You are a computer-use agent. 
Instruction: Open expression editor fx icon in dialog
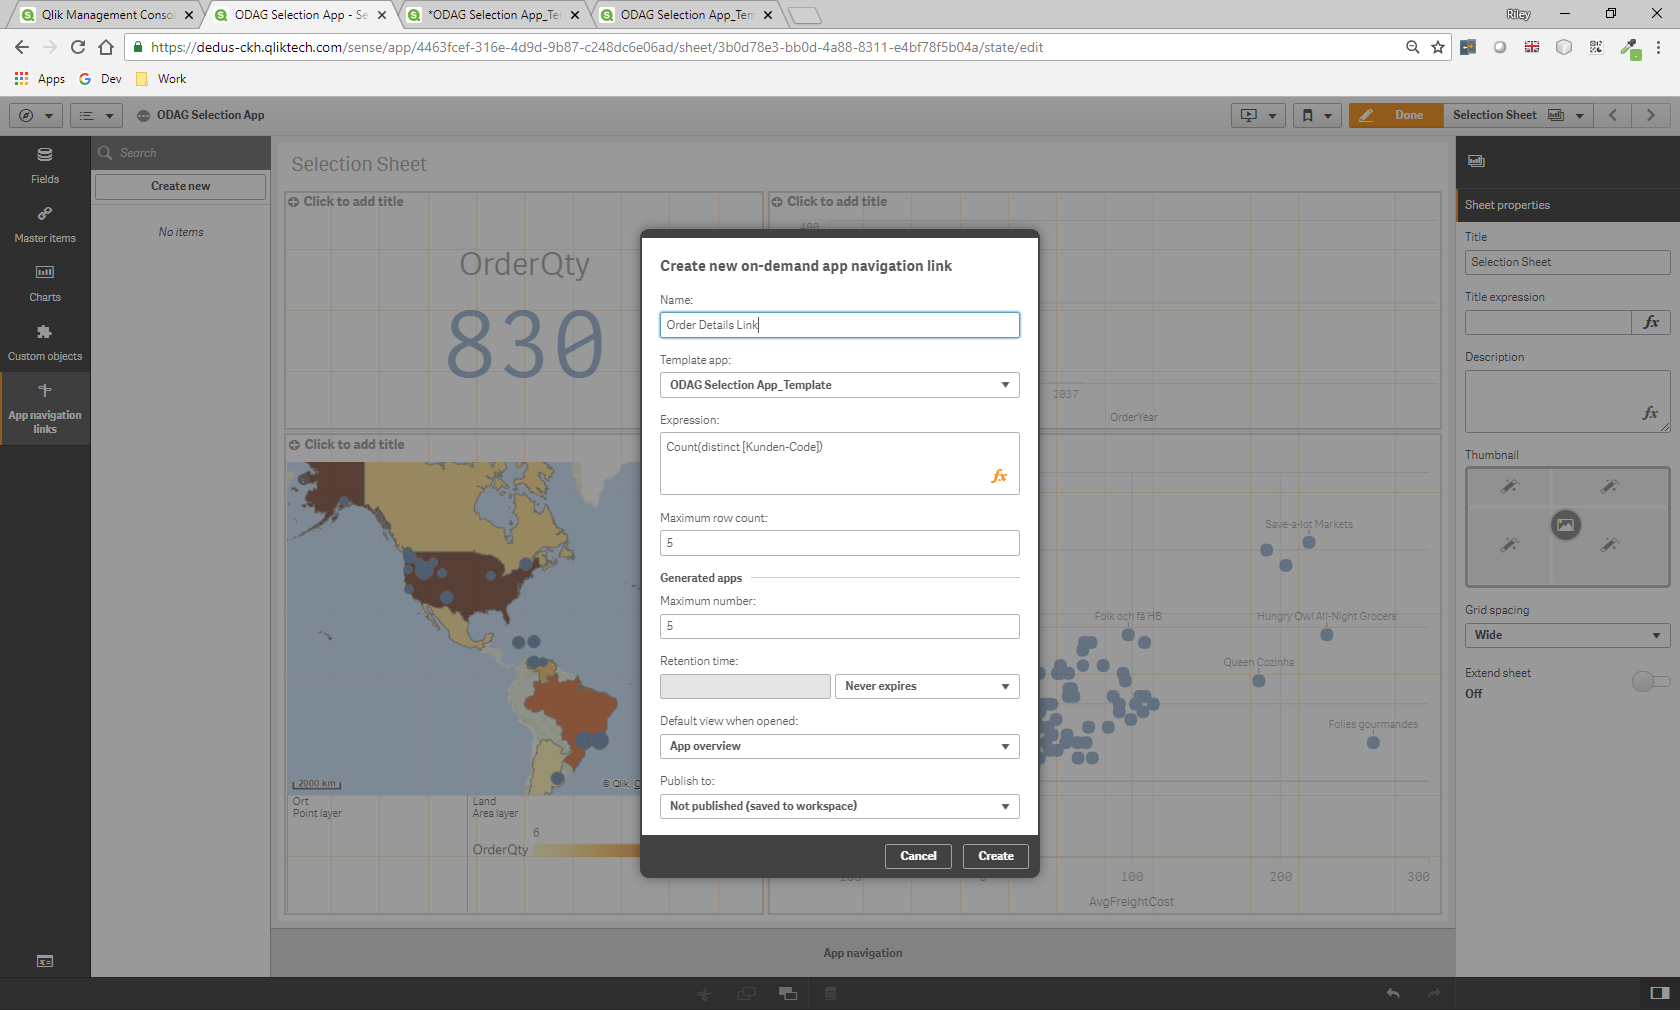coord(999,476)
